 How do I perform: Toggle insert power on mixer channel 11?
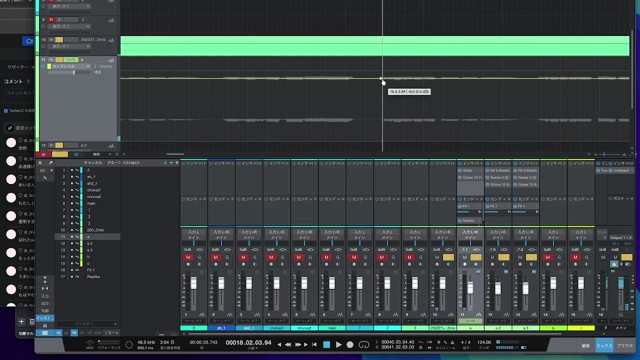pyautogui.click(x=460, y=163)
